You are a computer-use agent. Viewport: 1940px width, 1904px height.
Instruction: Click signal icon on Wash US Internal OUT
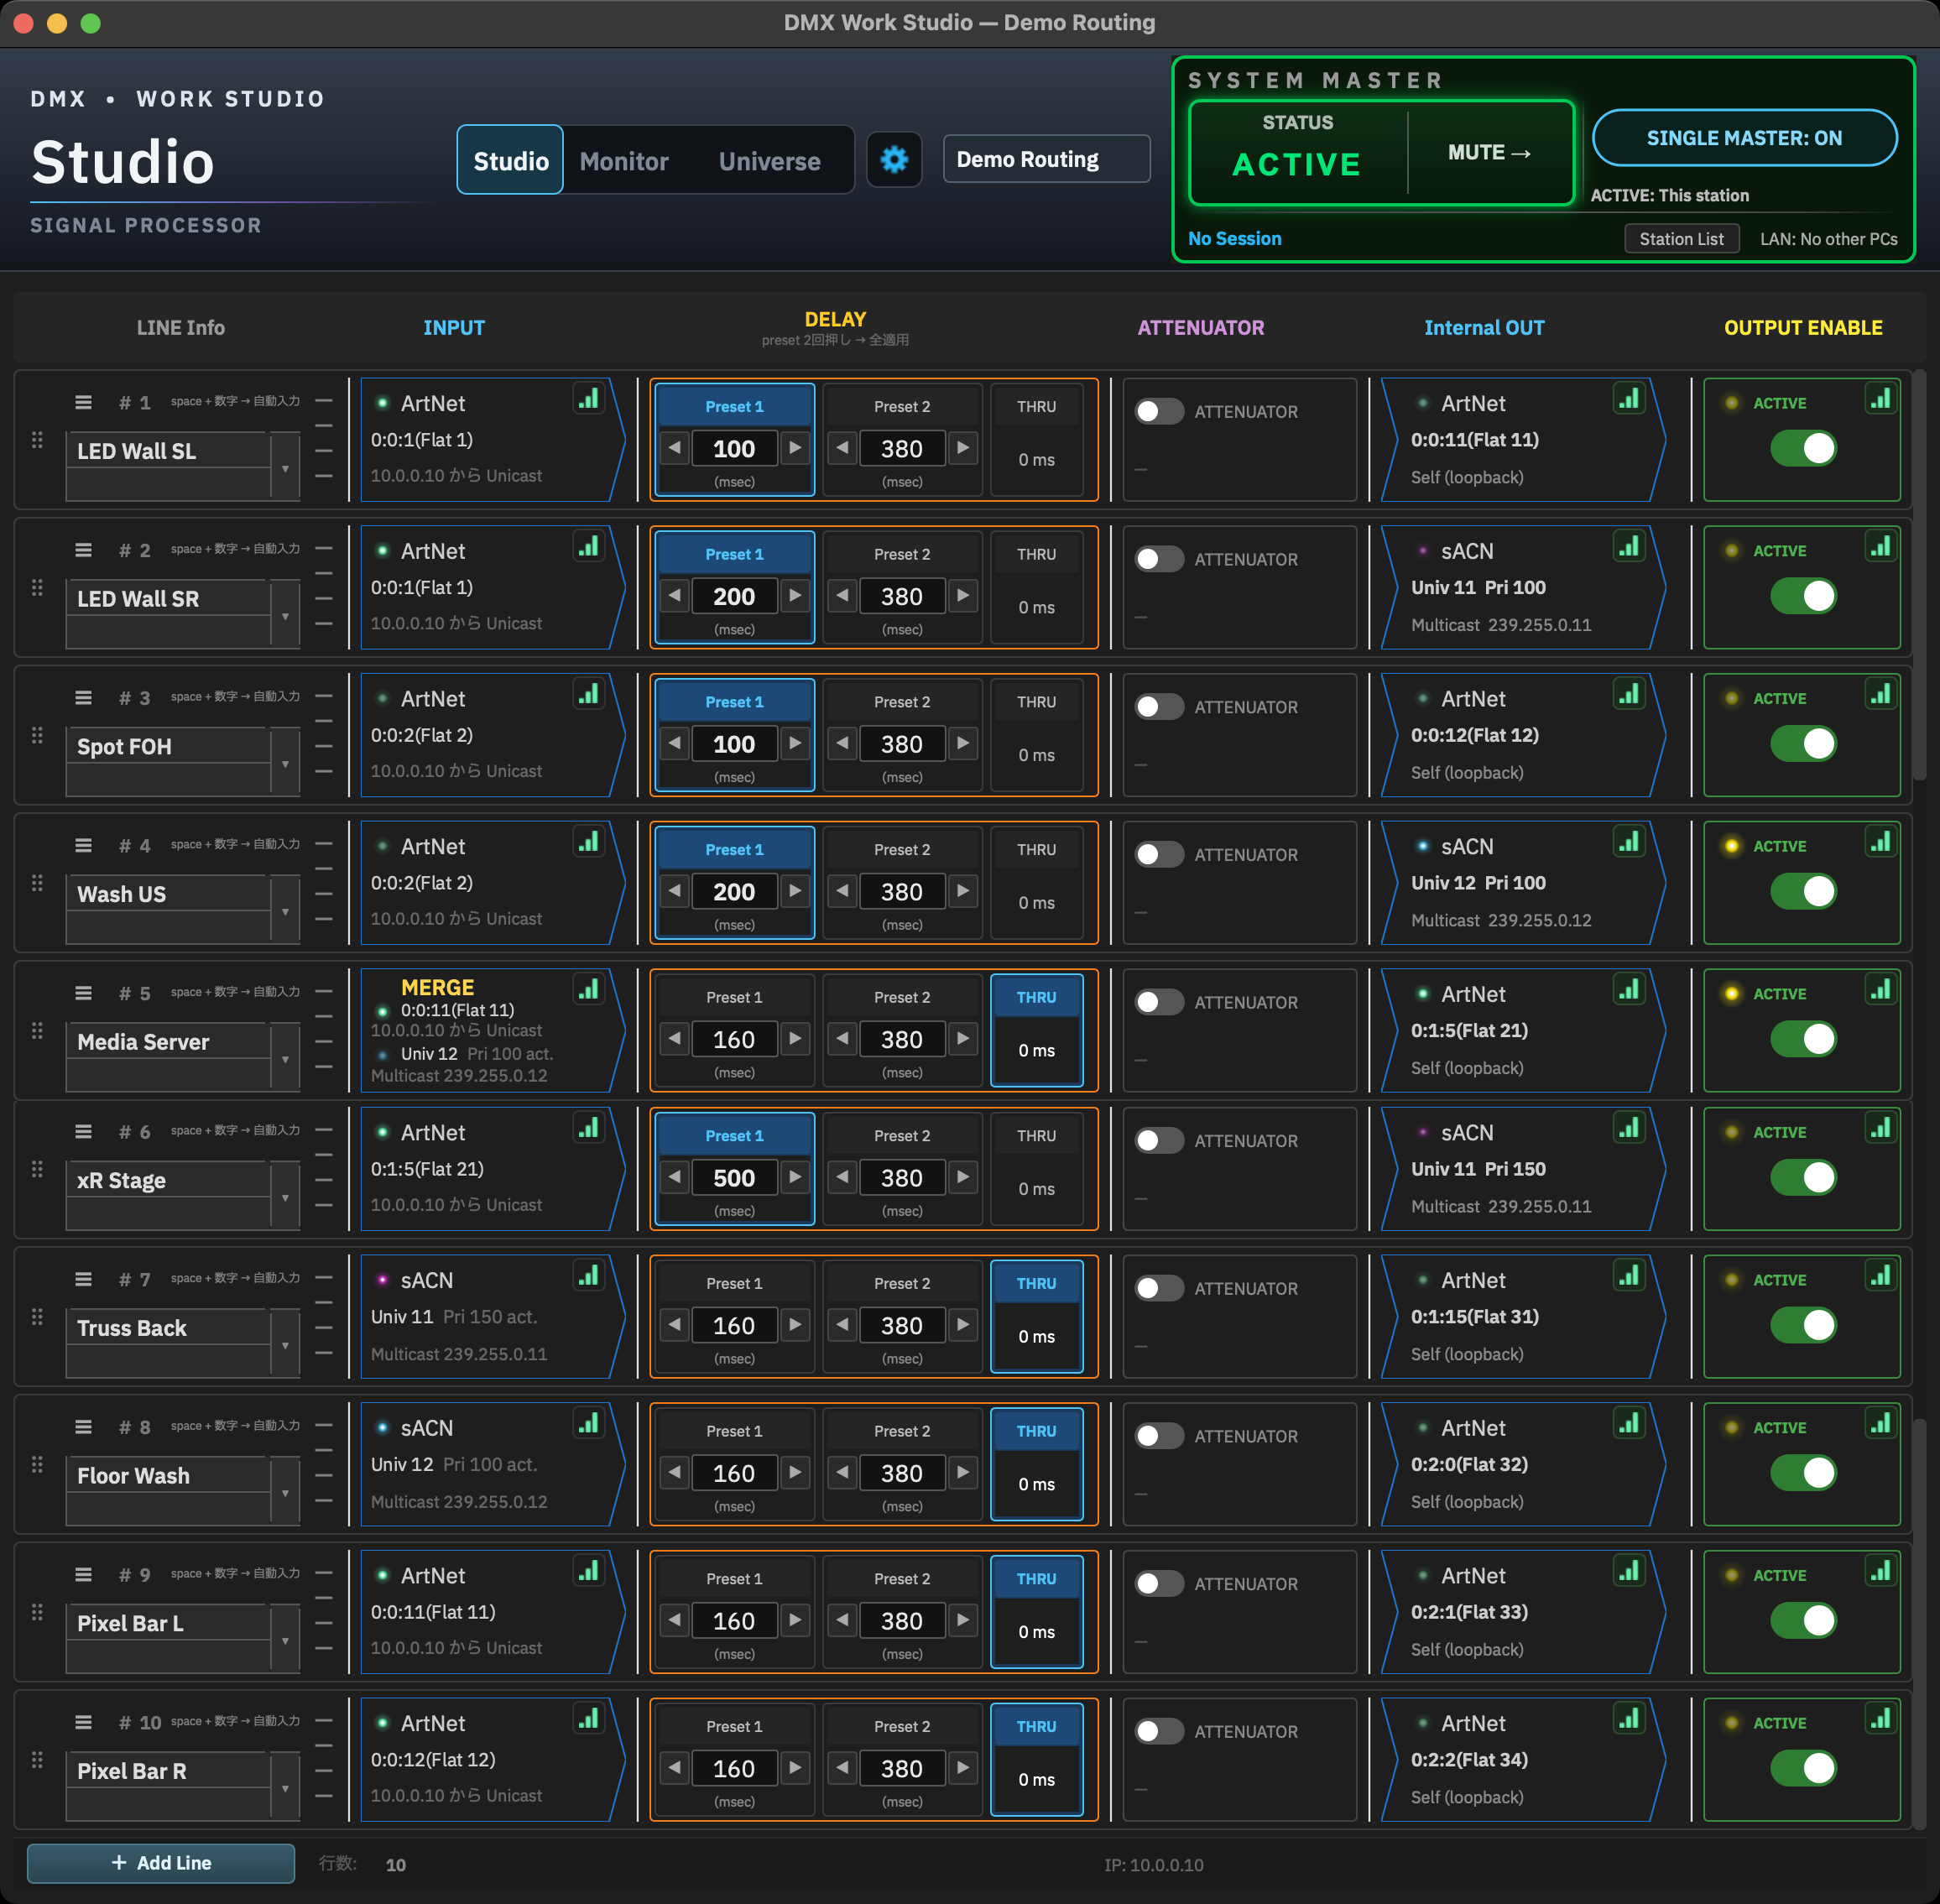[x=1630, y=841]
